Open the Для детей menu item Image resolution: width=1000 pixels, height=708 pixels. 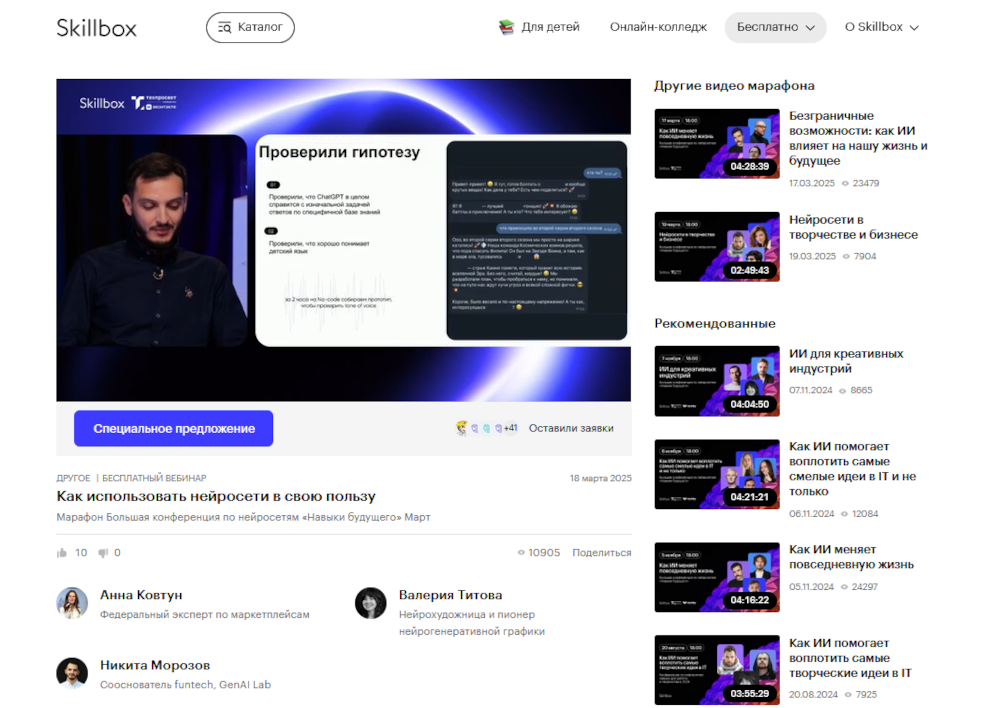(550, 27)
